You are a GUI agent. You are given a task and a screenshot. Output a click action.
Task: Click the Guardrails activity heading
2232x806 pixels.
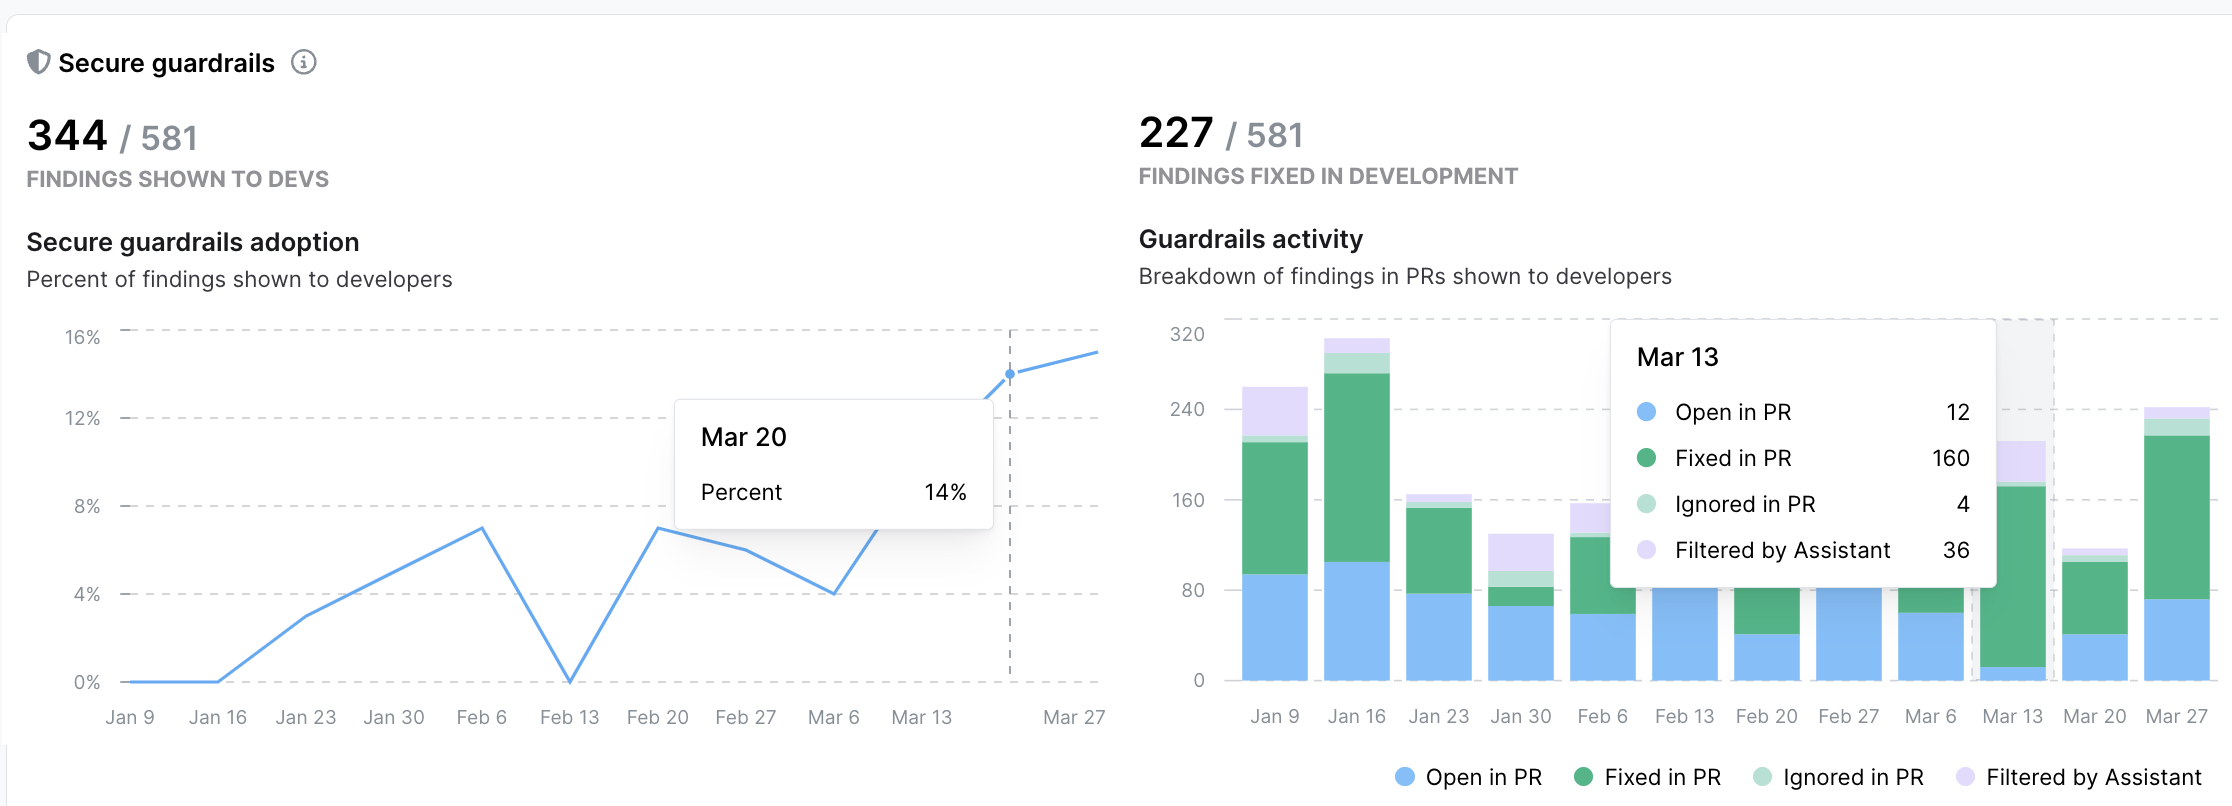[1250, 239]
